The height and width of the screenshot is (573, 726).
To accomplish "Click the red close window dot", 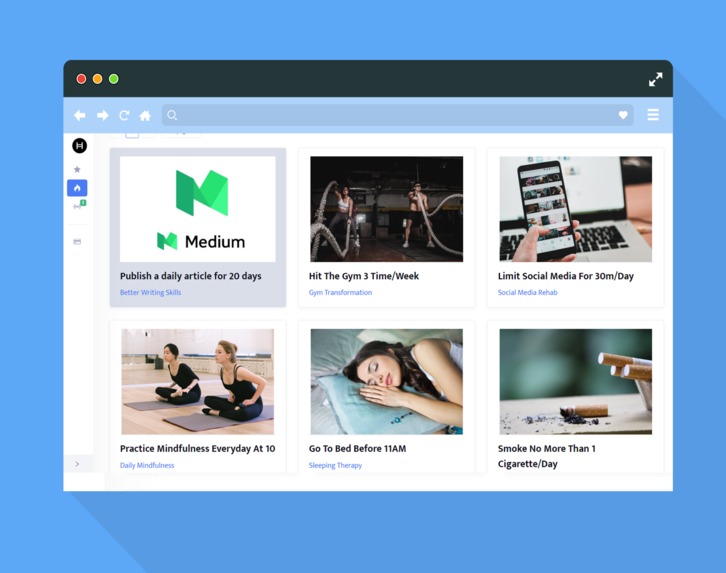I will pos(81,79).
